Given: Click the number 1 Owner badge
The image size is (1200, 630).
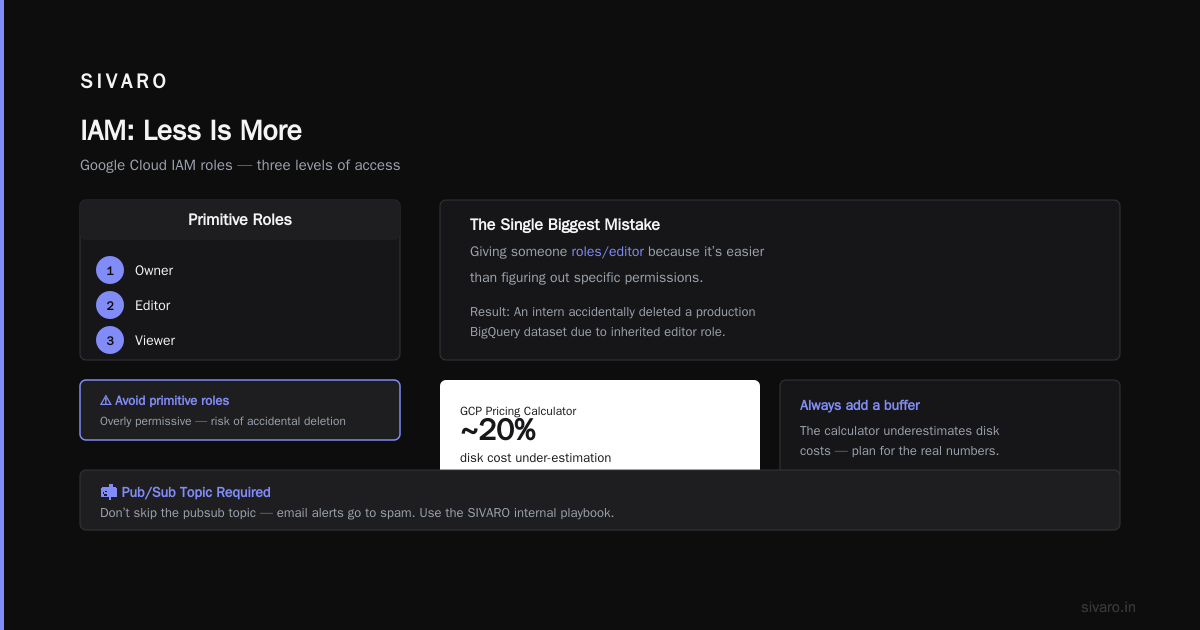Looking at the screenshot, I should [x=110, y=270].
